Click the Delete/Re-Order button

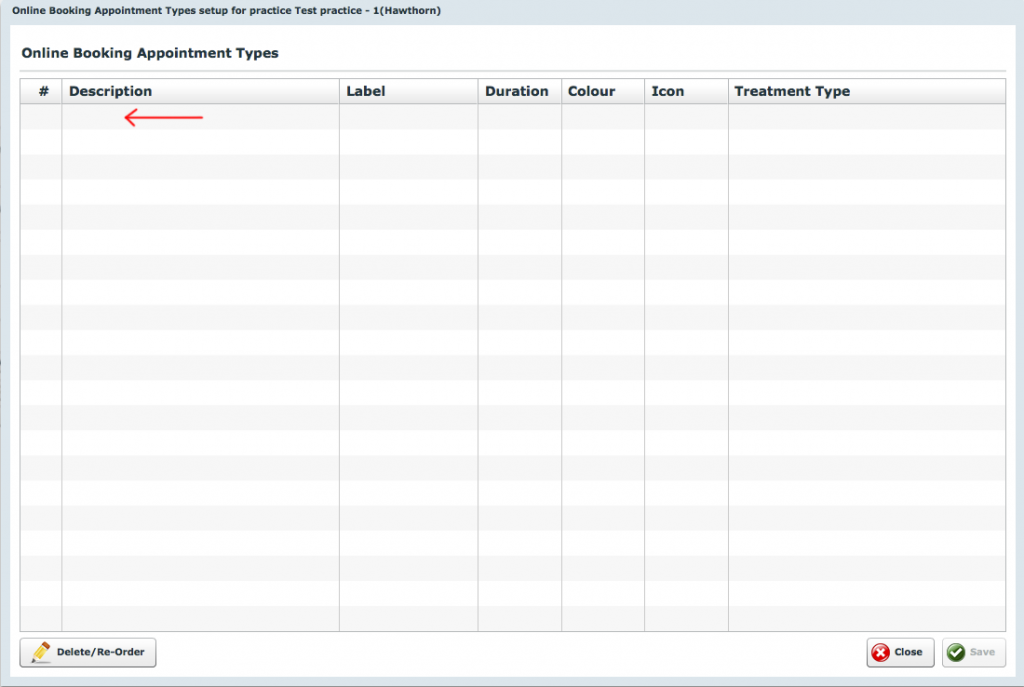[x=88, y=652]
